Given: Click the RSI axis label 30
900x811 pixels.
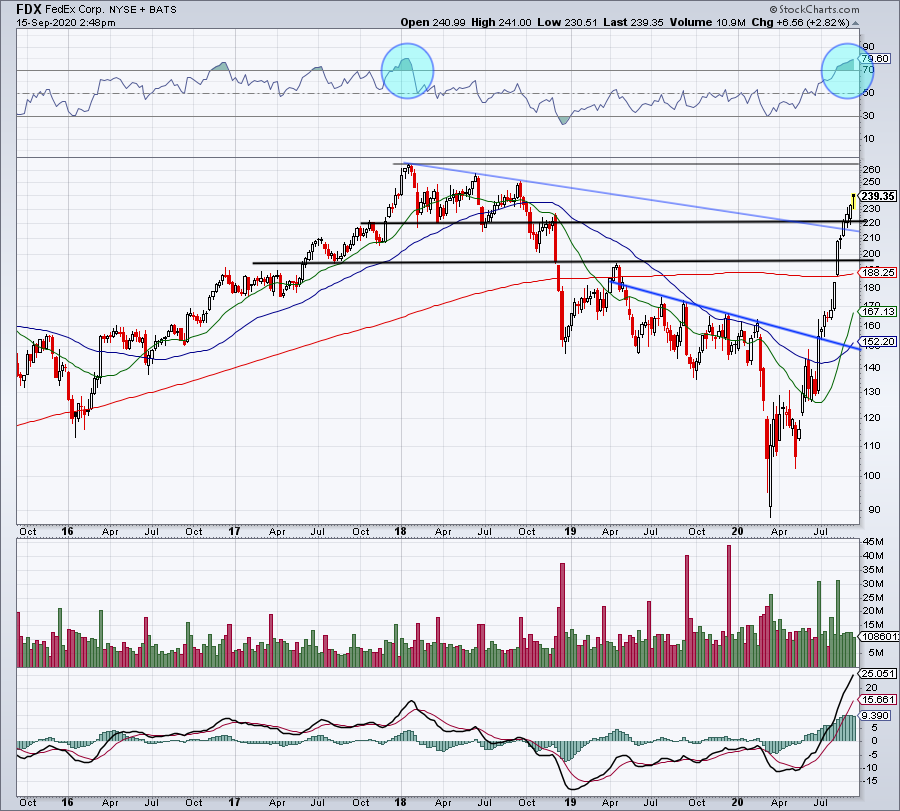Looking at the screenshot, I should point(868,116).
